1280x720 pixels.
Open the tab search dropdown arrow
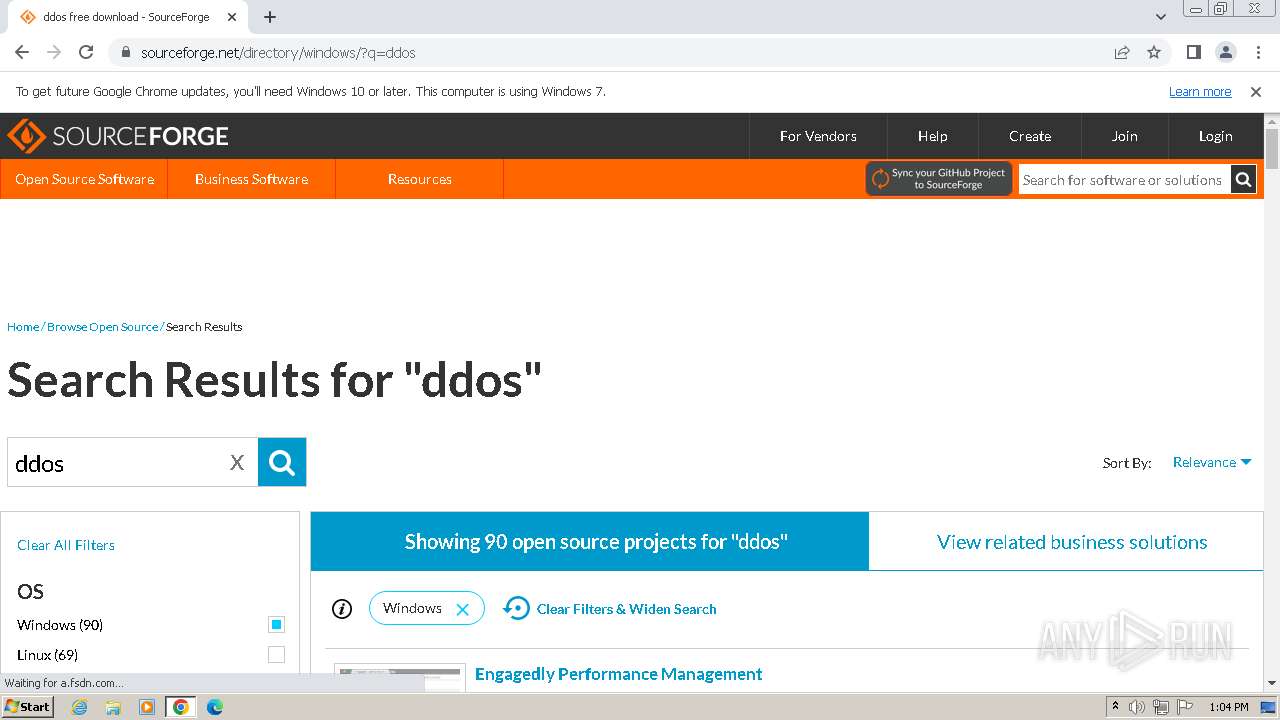click(x=1160, y=17)
